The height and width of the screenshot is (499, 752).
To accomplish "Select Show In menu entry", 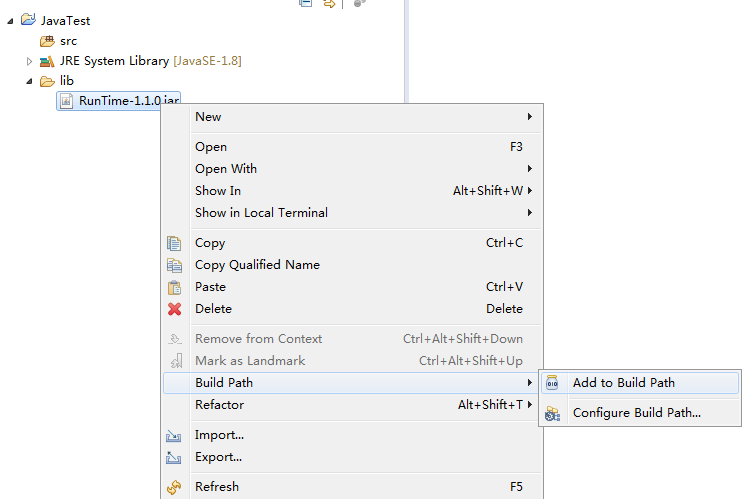I will (x=352, y=191).
